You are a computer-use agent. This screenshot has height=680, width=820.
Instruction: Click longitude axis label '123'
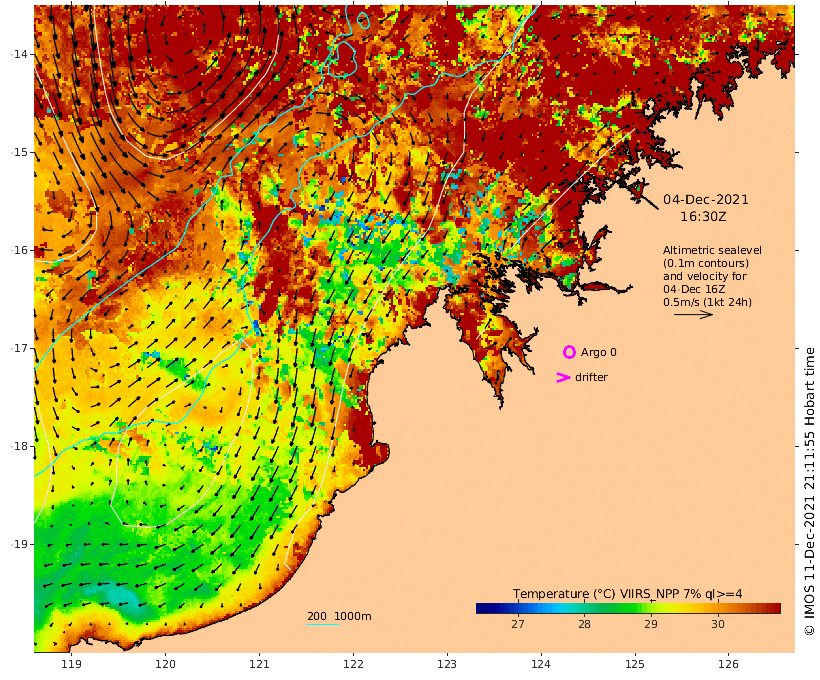(x=447, y=664)
